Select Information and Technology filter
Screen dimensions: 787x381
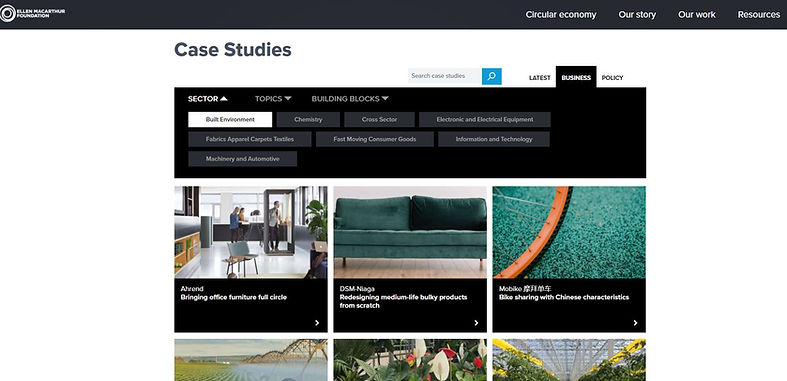point(494,139)
